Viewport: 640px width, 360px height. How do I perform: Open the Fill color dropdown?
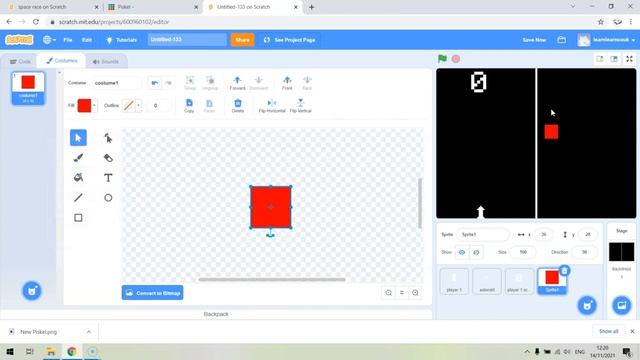(94, 105)
